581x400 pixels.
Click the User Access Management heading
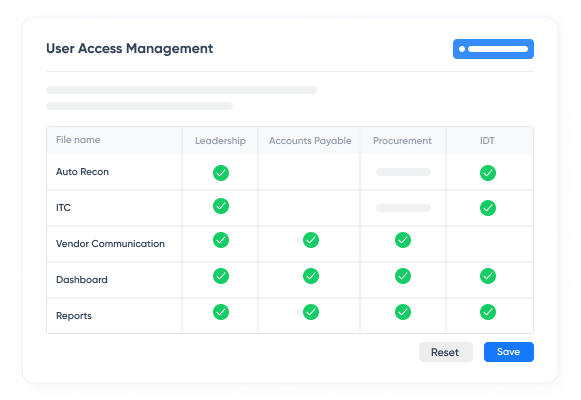(x=130, y=49)
